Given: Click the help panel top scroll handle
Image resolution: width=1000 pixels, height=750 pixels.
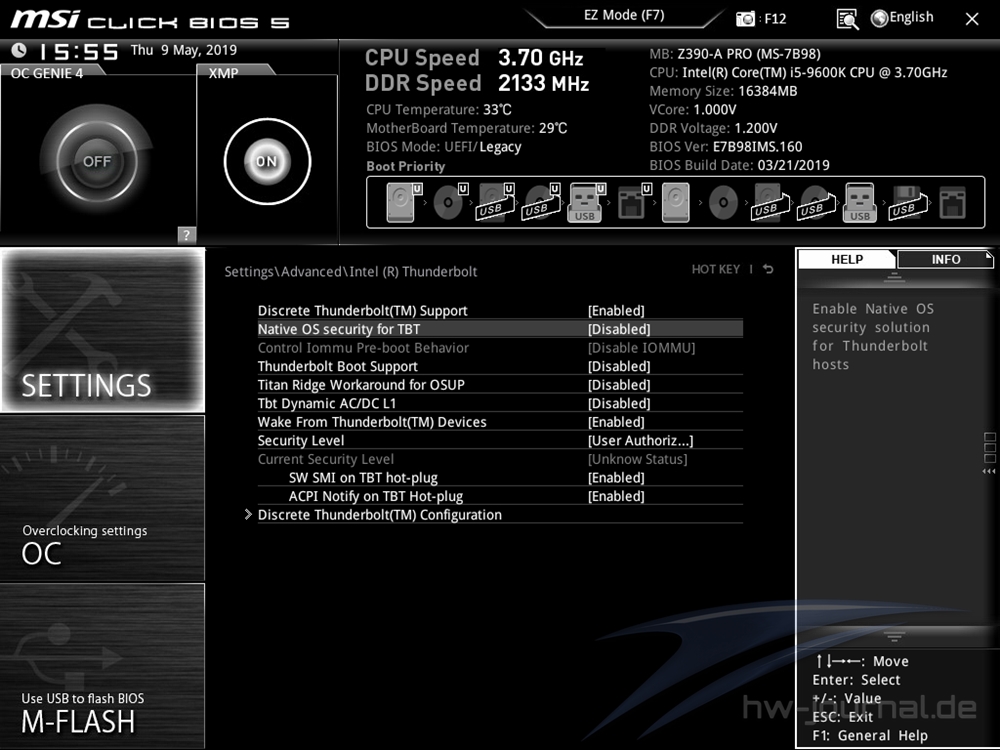Looking at the screenshot, I should tap(894, 277).
